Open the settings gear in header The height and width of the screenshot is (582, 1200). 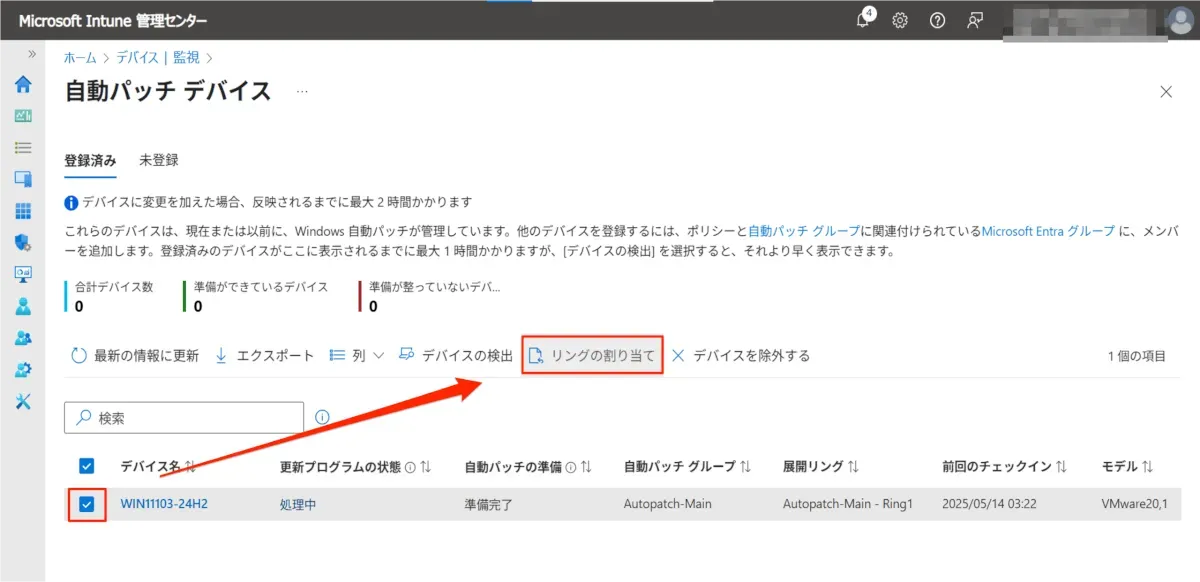pos(900,20)
